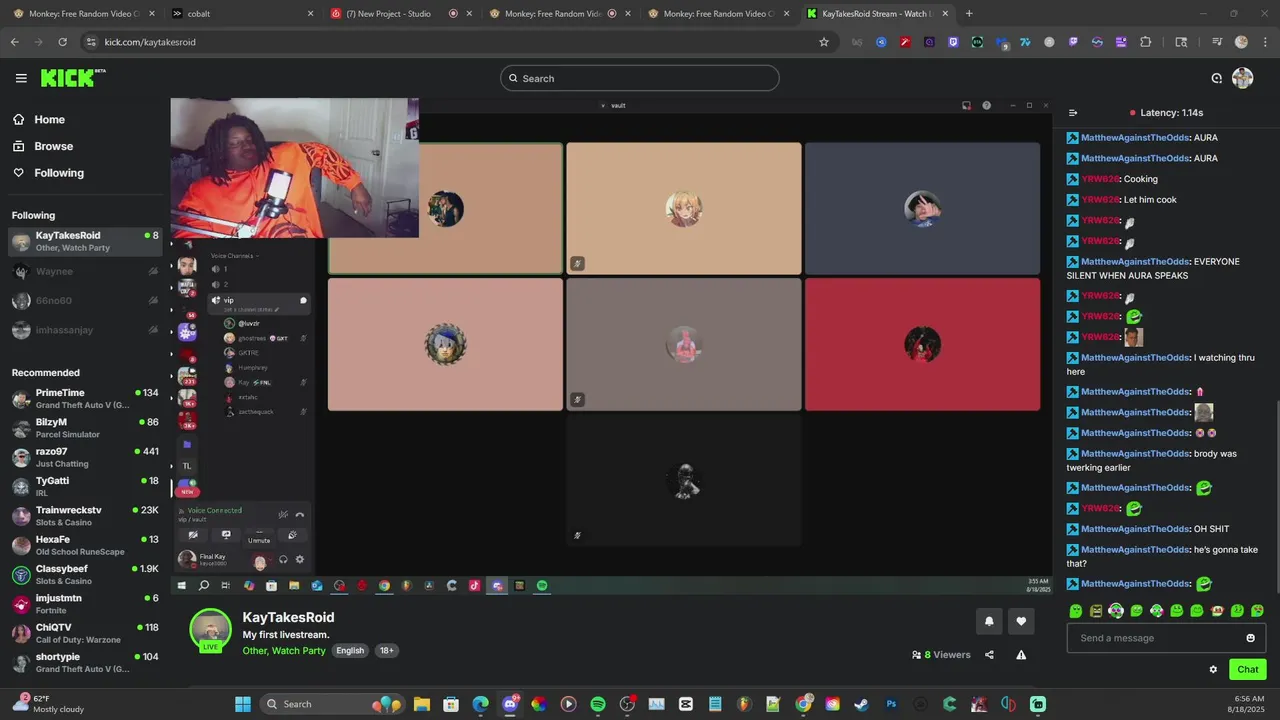Report the stream with warning icon

[1021, 655]
